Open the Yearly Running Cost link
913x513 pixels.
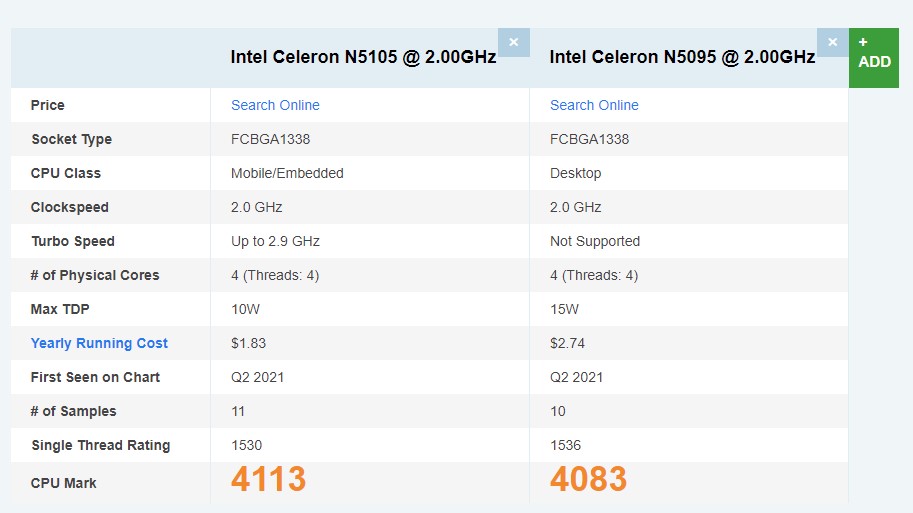coord(99,343)
